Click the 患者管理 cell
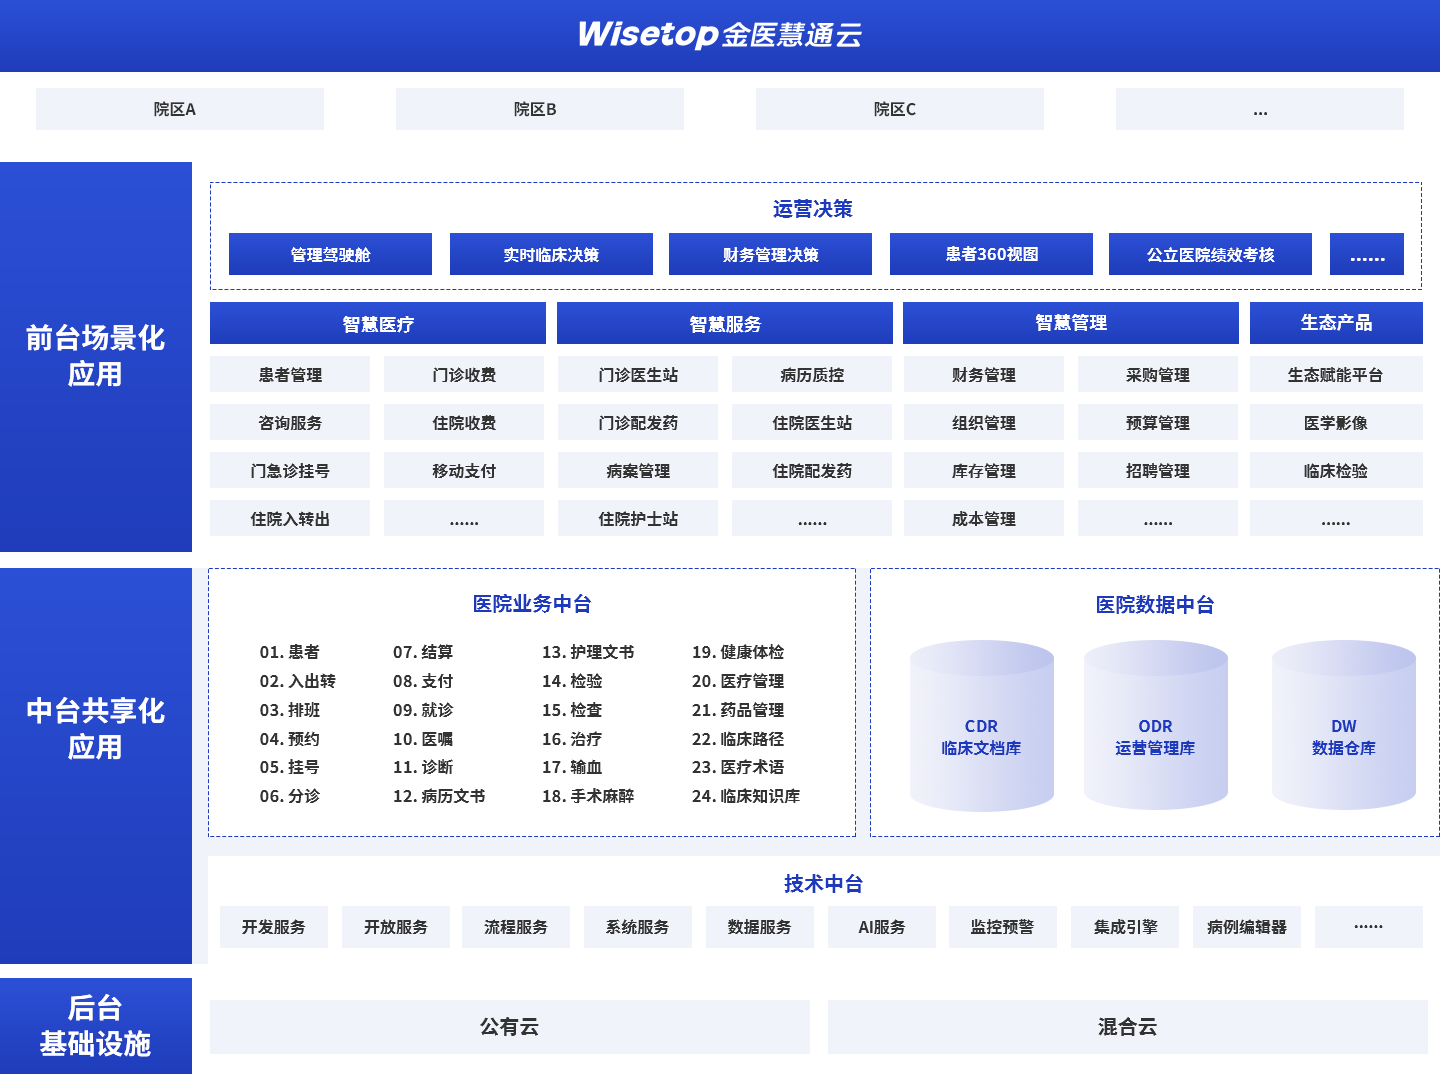 [290, 374]
